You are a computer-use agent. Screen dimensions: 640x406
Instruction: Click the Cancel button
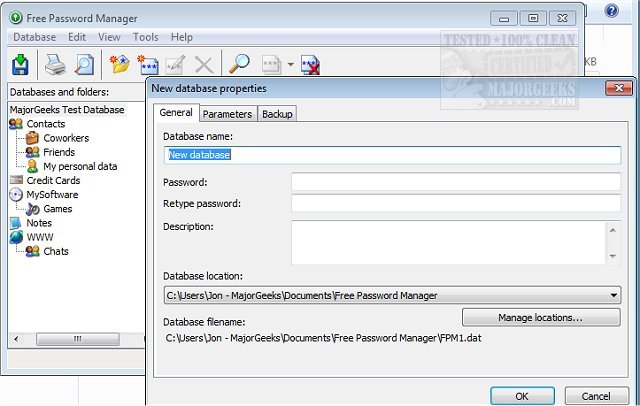(596, 396)
